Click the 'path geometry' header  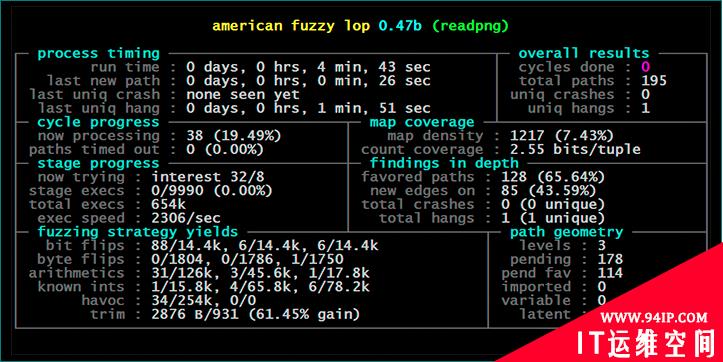click(566, 232)
